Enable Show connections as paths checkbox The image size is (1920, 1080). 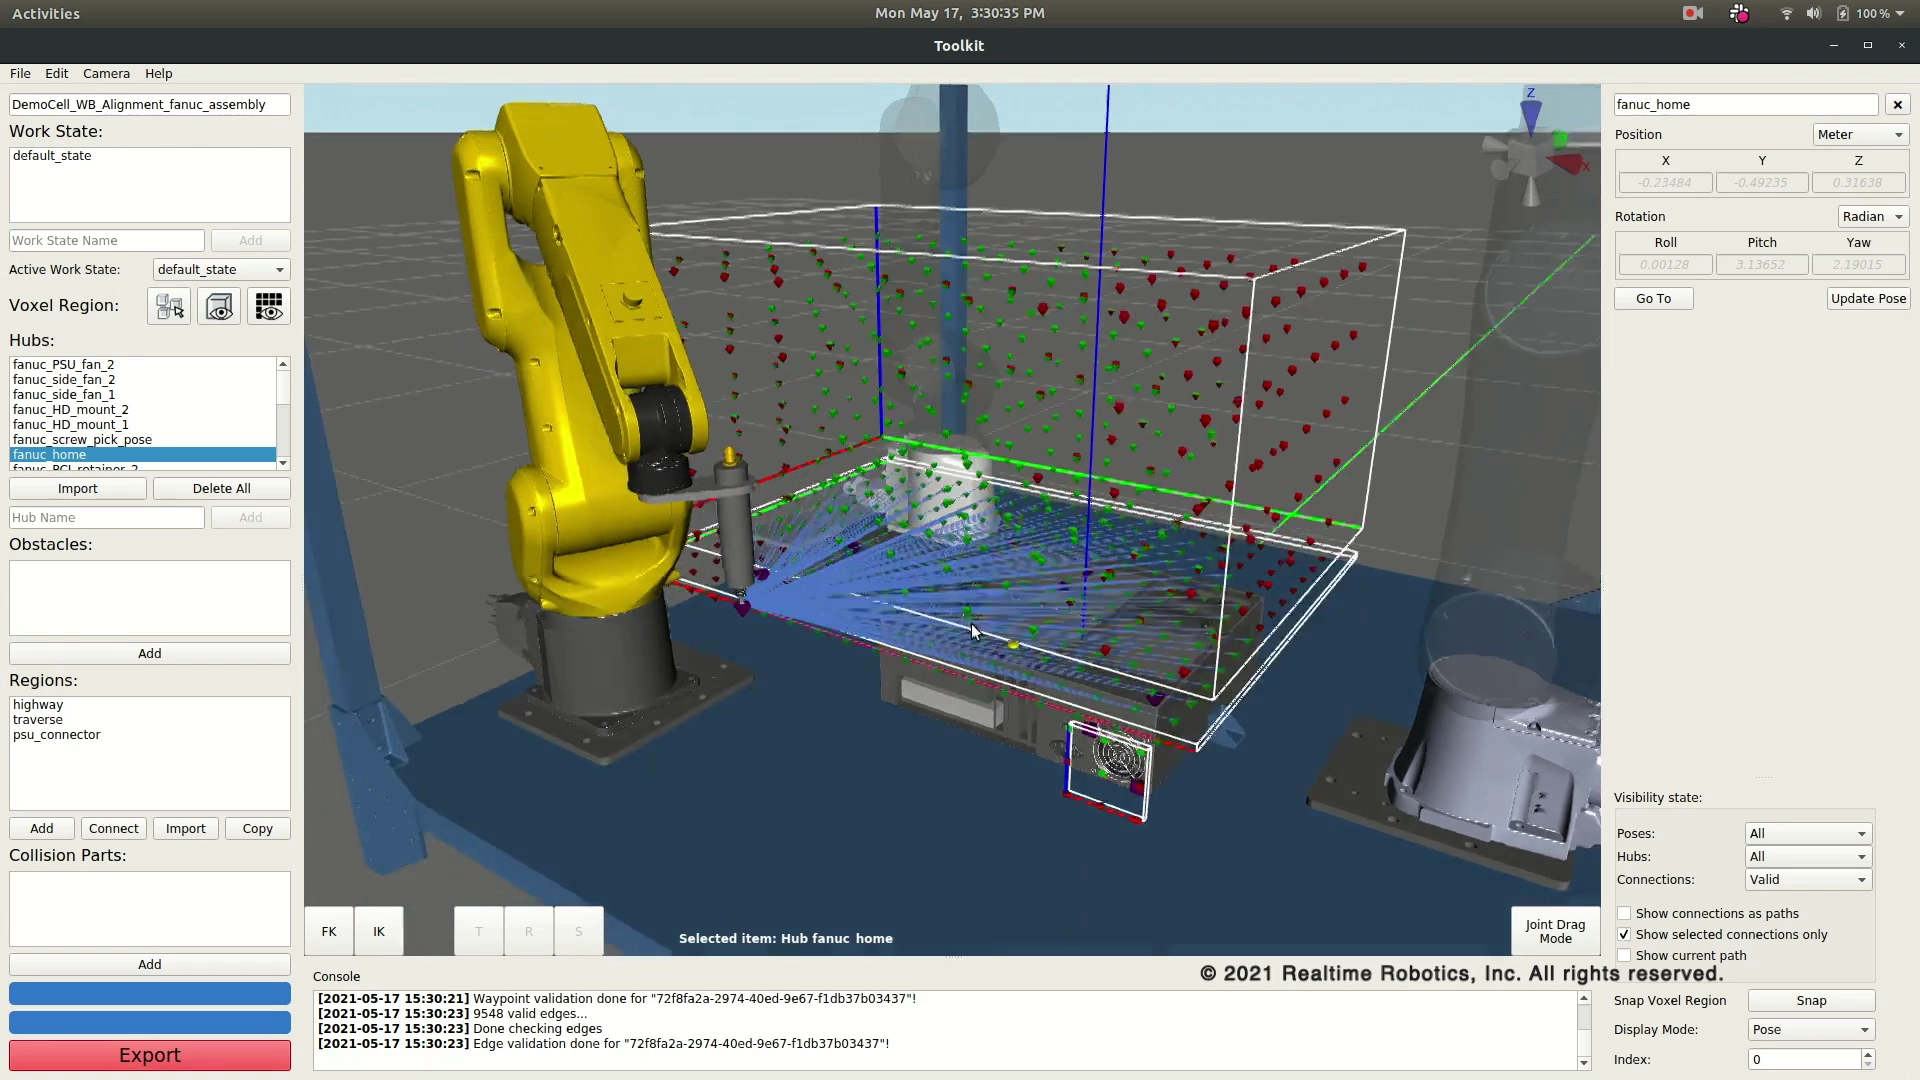[1624, 914]
